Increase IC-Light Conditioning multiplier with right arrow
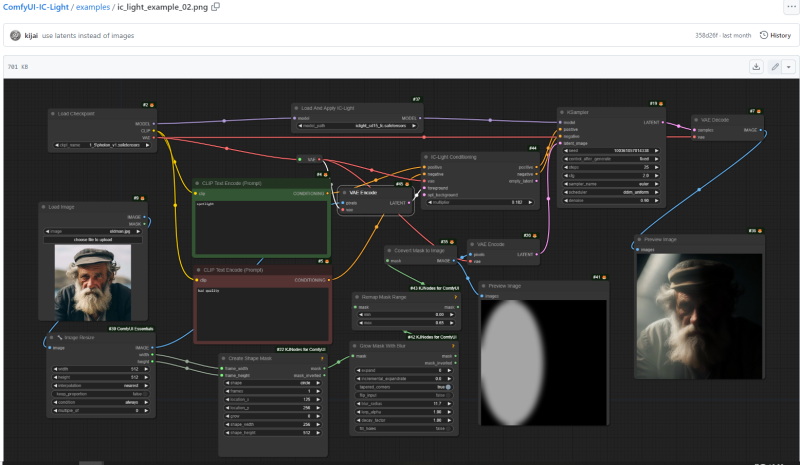The height and width of the screenshot is (465, 800). 530,202
